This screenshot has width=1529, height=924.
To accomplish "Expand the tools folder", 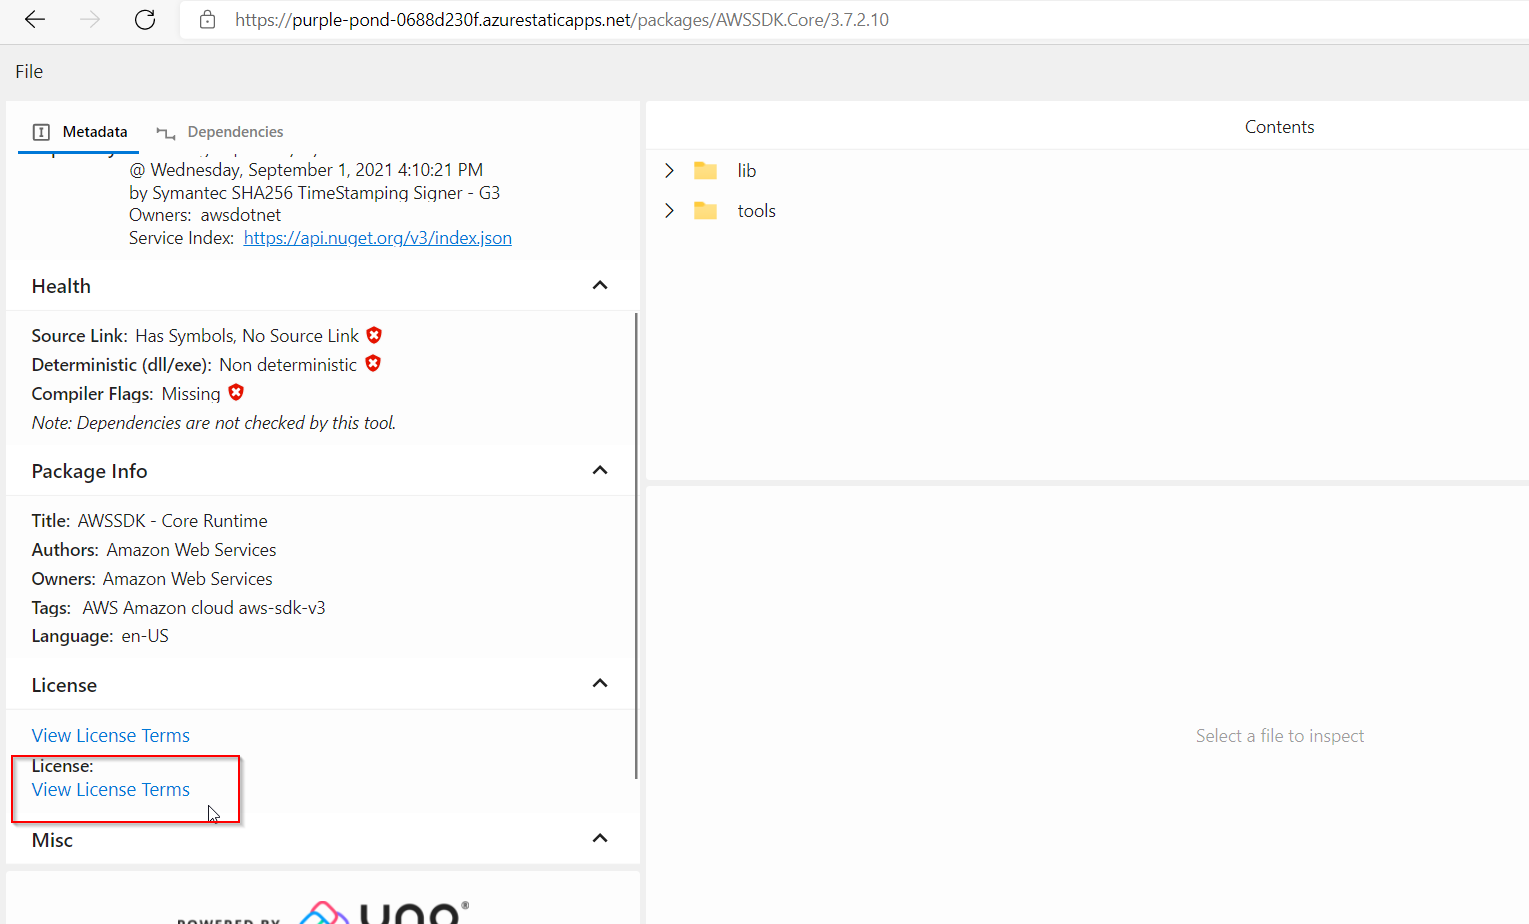I will coord(670,210).
